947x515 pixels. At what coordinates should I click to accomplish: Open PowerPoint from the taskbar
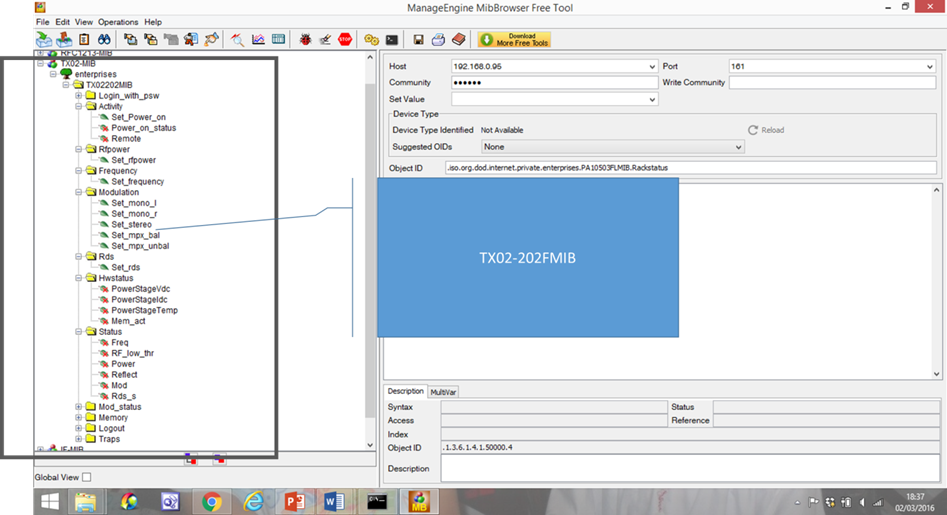click(294, 502)
